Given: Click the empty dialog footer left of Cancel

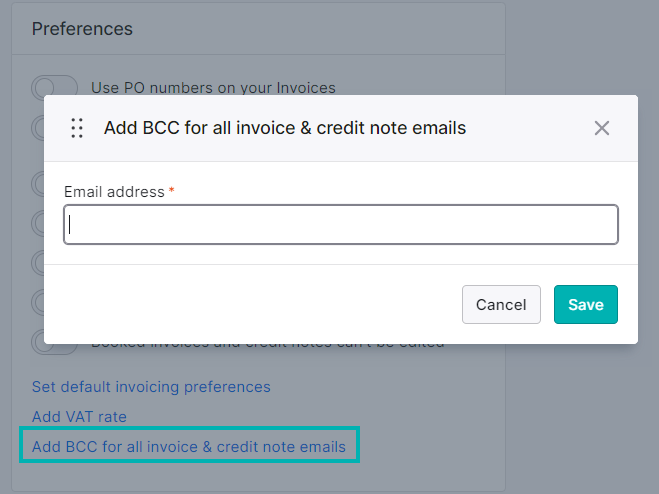Looking at the screenshot, I should pos(252,304).
